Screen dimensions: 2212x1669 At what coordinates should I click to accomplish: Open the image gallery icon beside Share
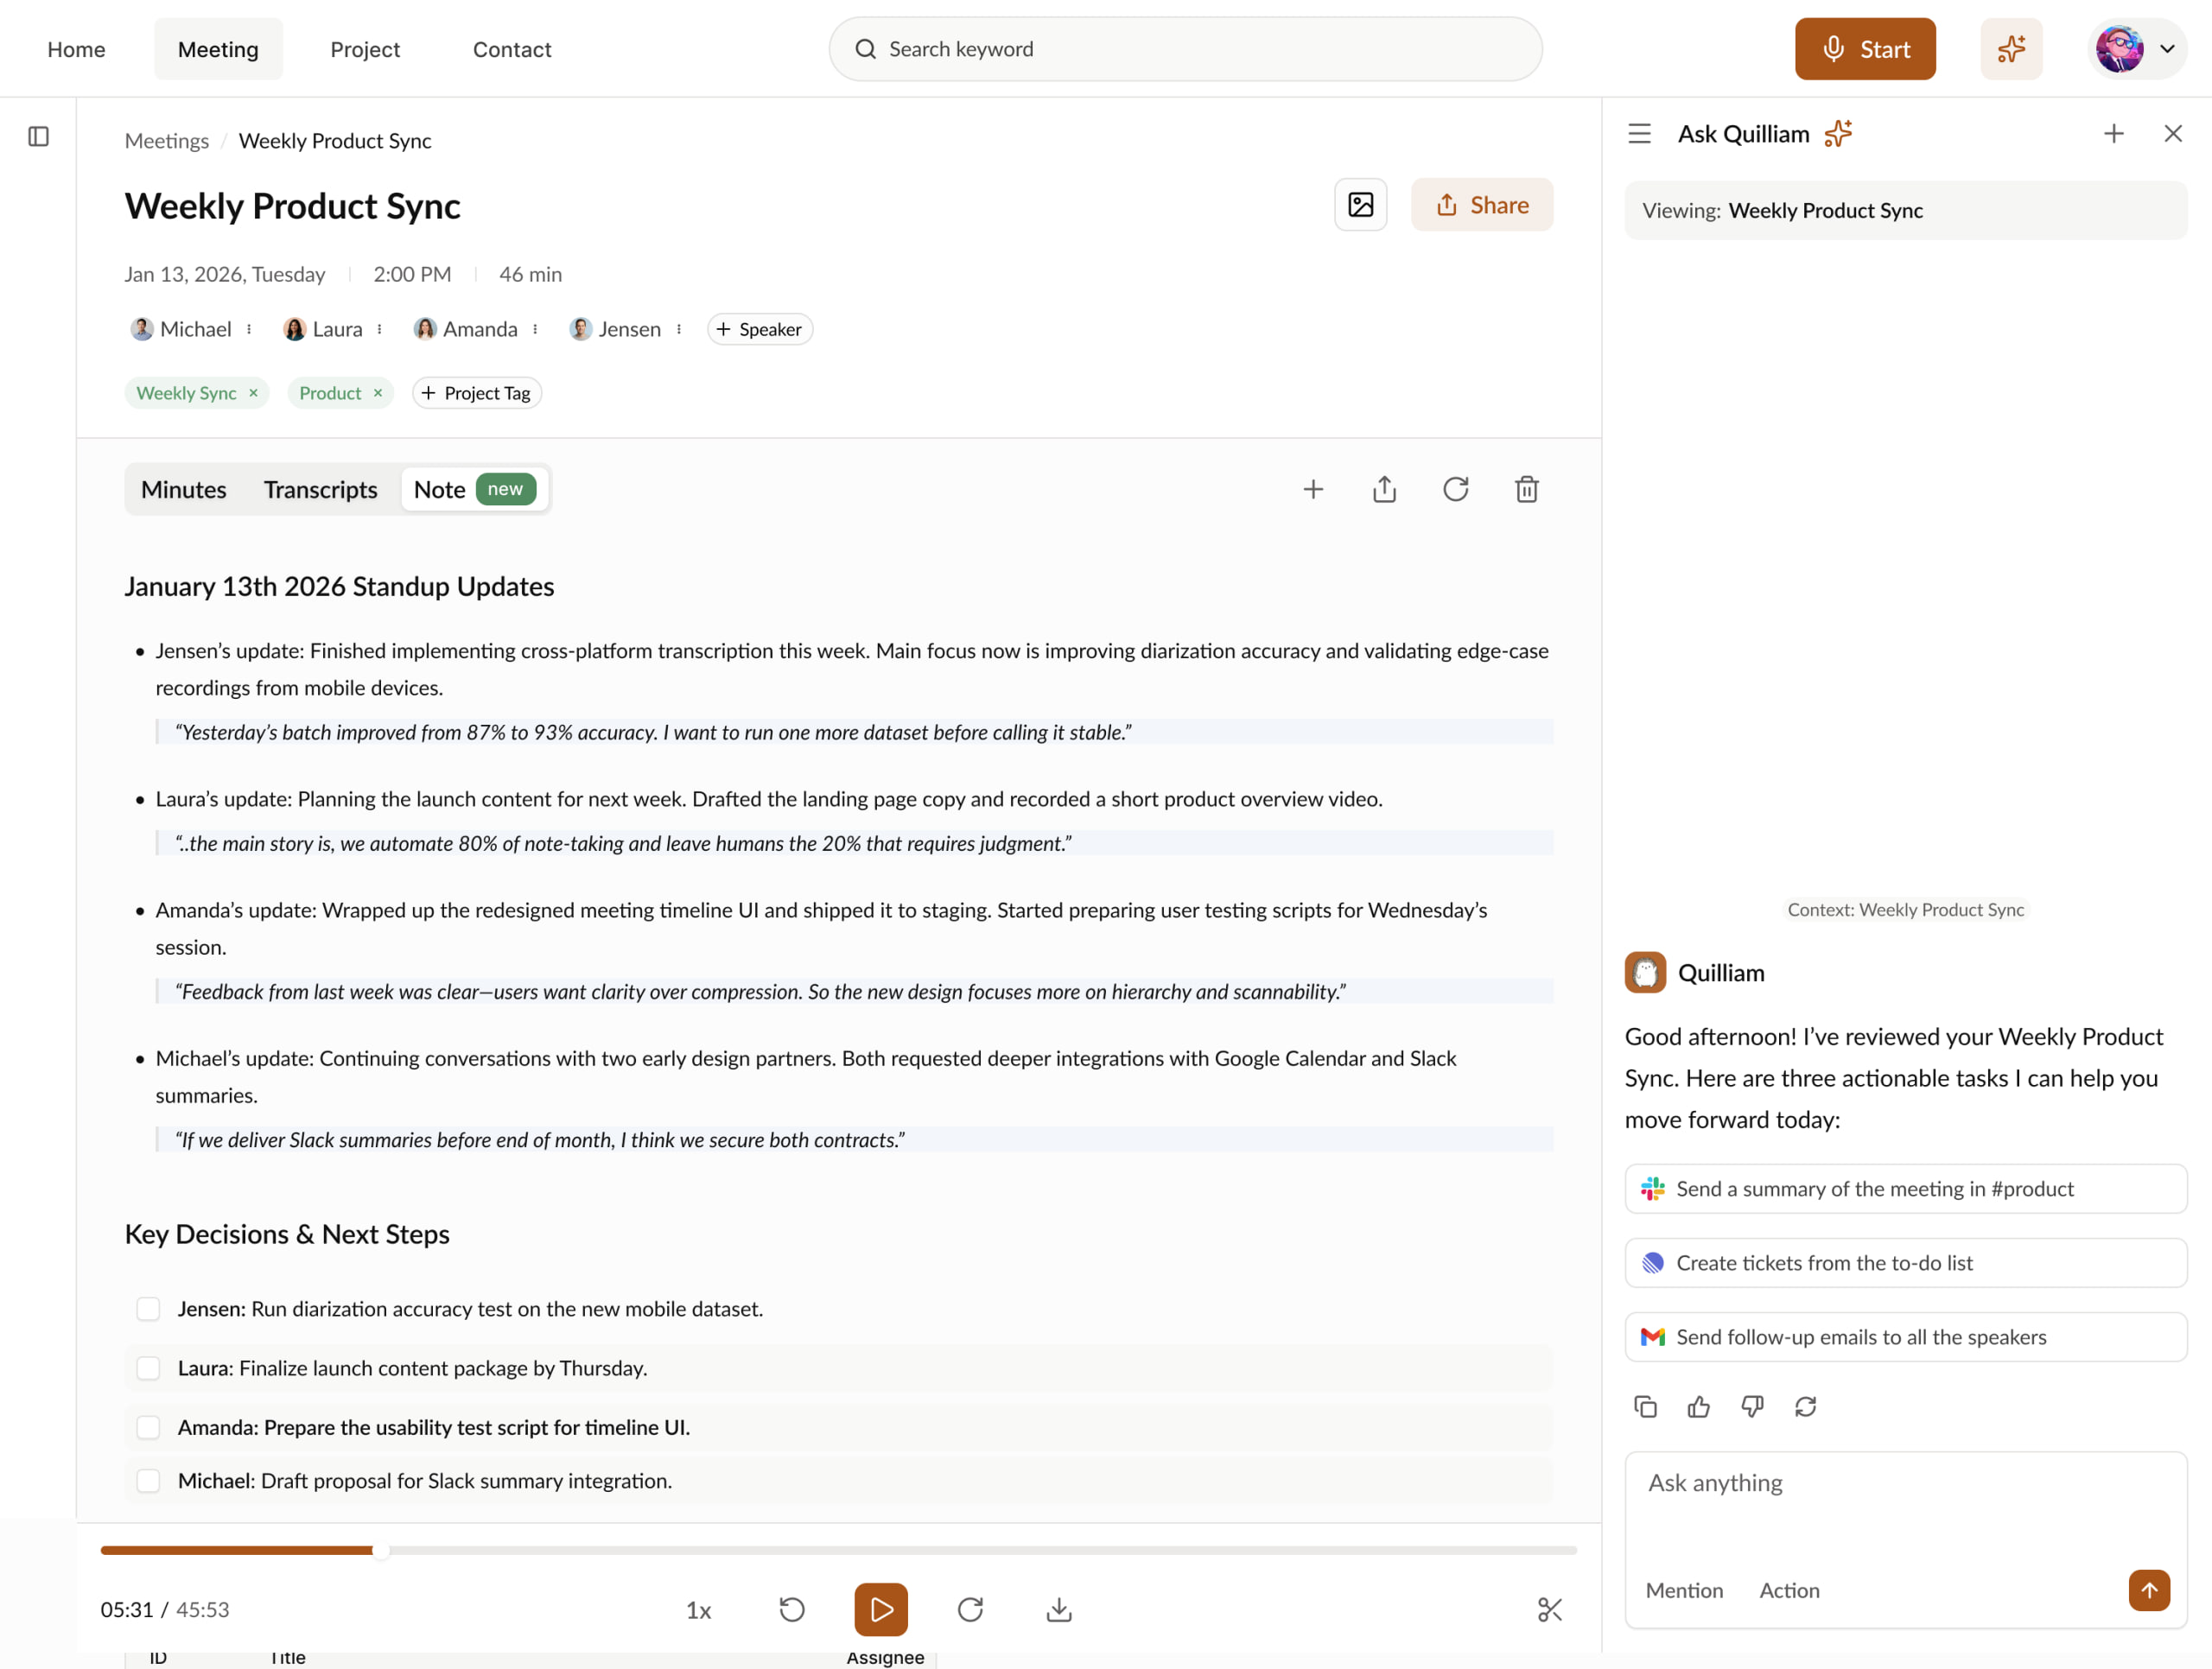tap(1360, 205)
